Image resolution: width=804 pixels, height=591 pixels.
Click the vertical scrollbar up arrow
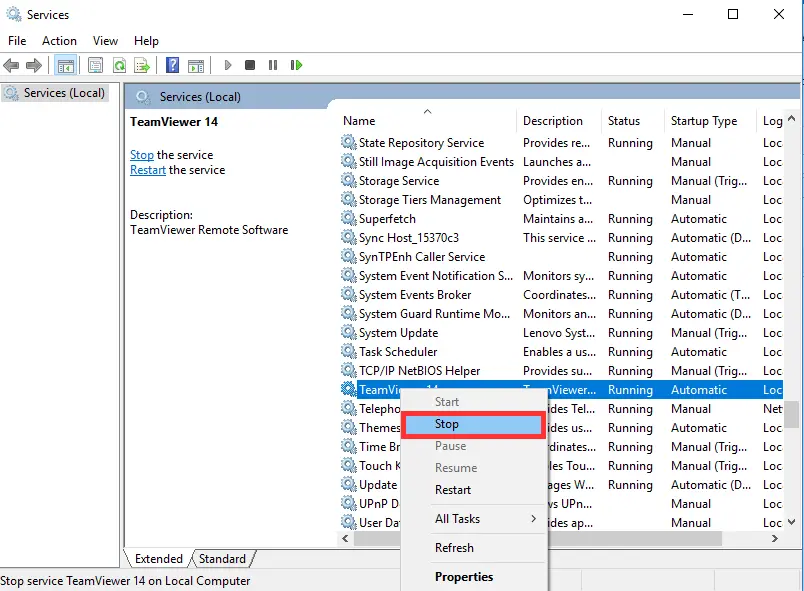[x=791, y=119]
